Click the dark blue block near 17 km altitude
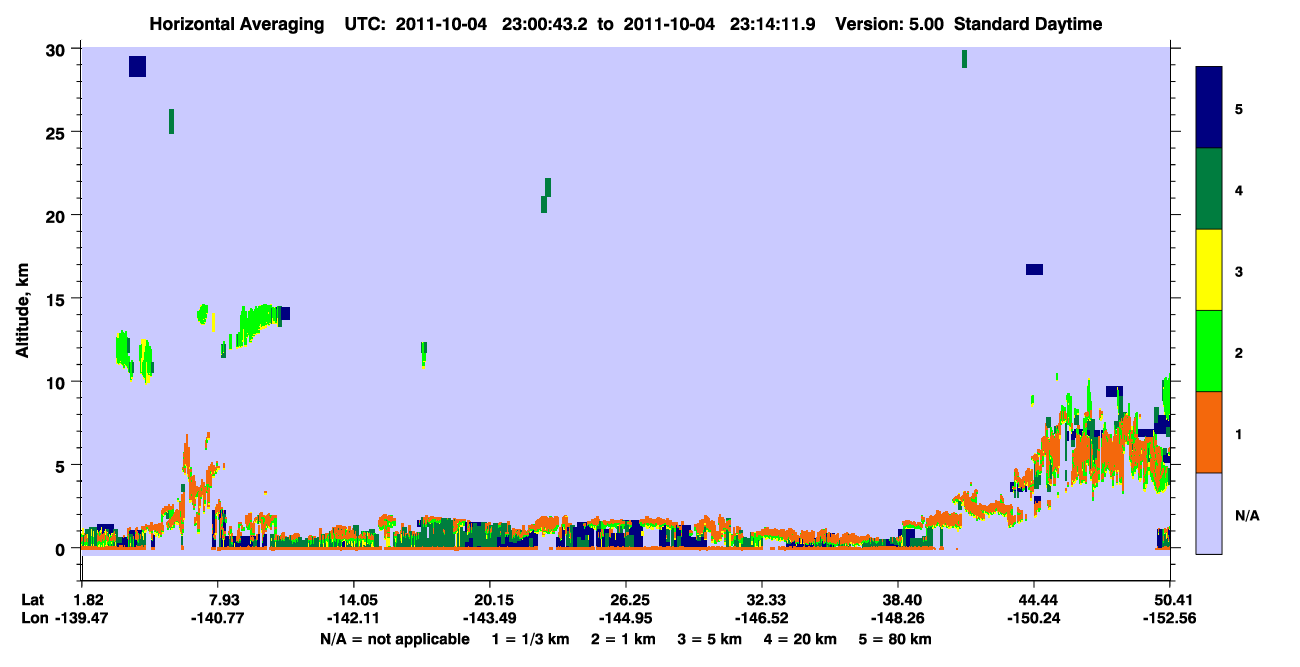The width and height of the screenshot is (1300, 667). (x=1035, y=269)
